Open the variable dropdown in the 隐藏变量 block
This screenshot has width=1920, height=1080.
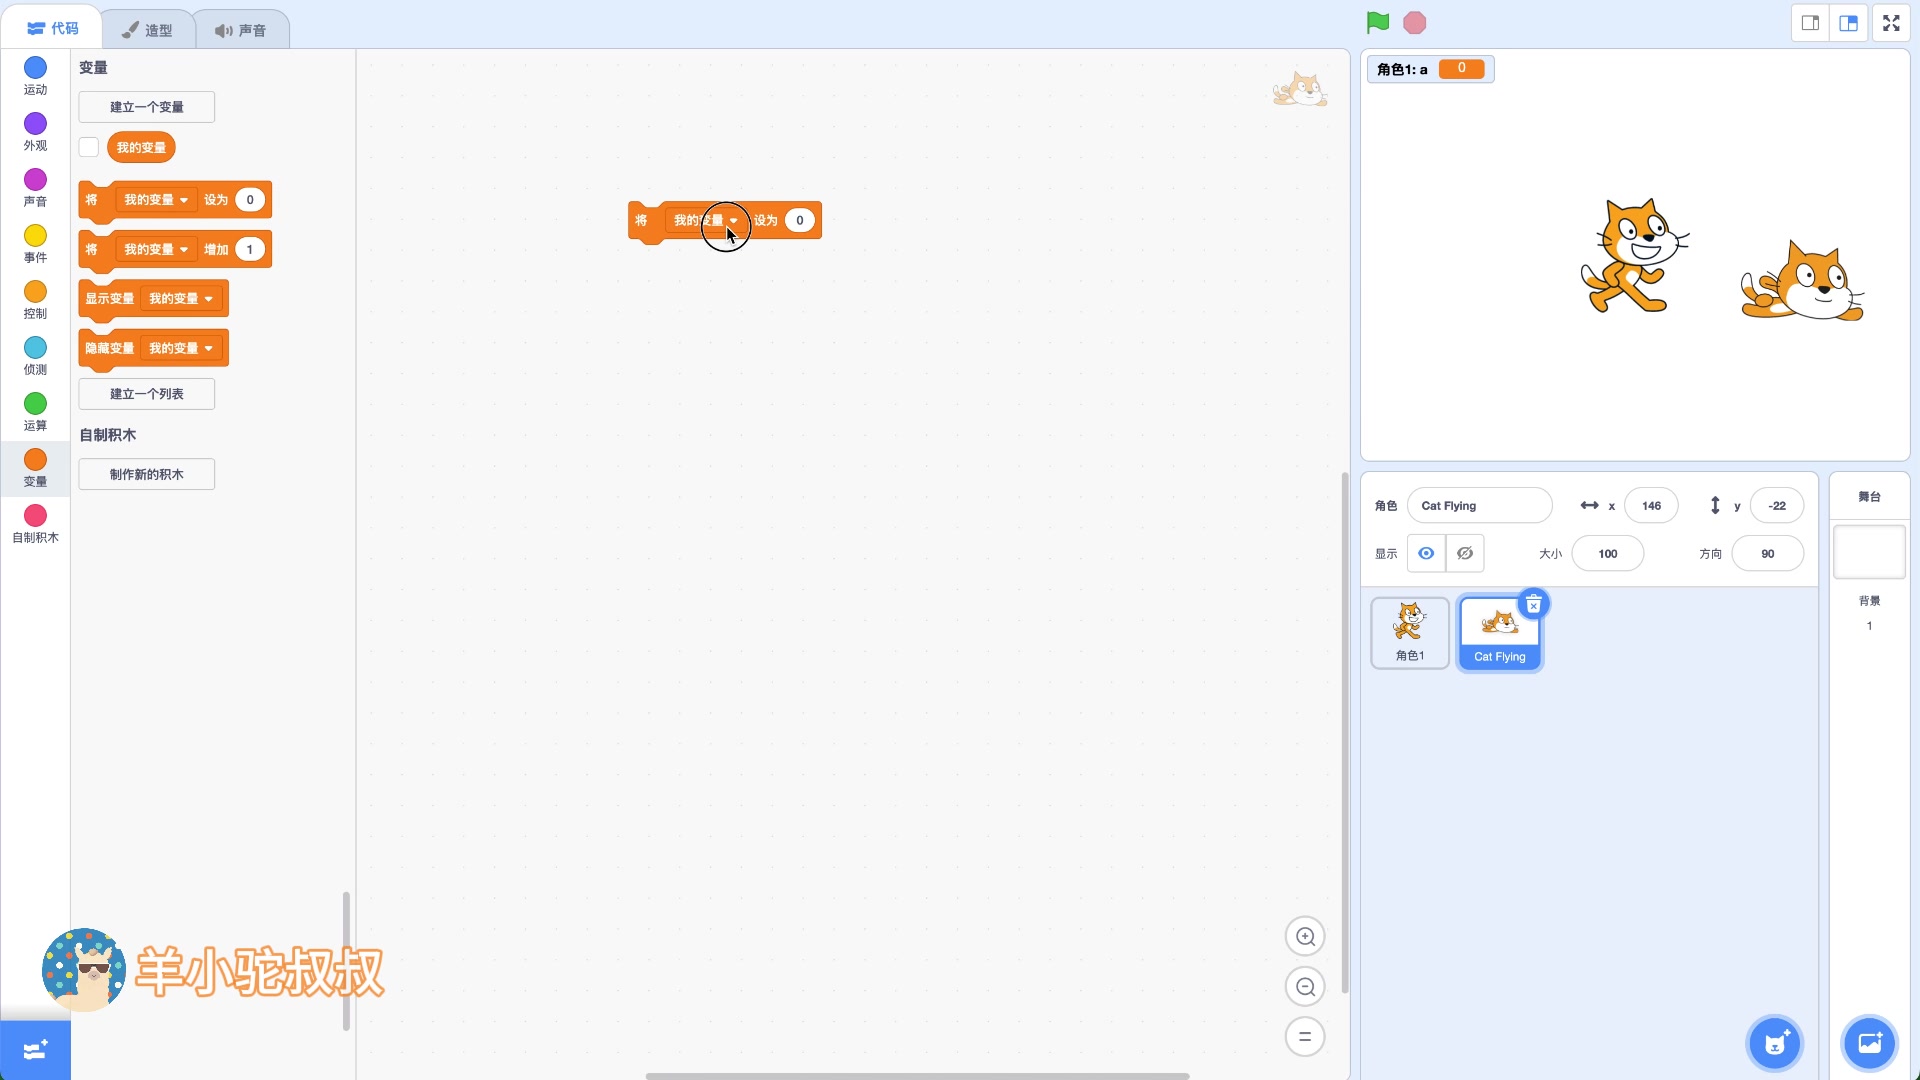click(208, 348)
